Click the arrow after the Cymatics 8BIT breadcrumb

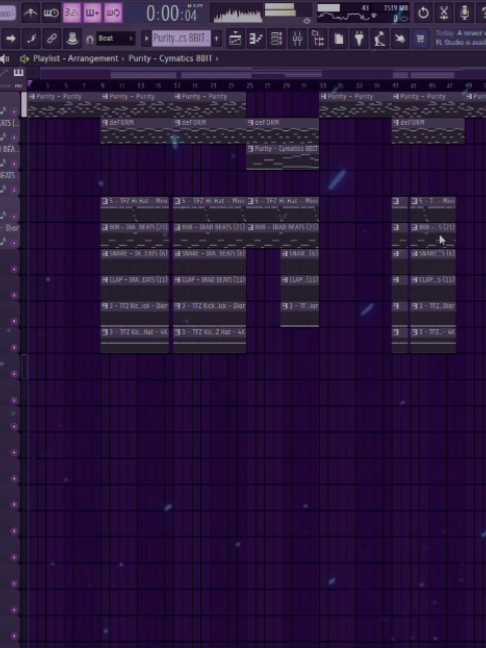tap(217, 59)
